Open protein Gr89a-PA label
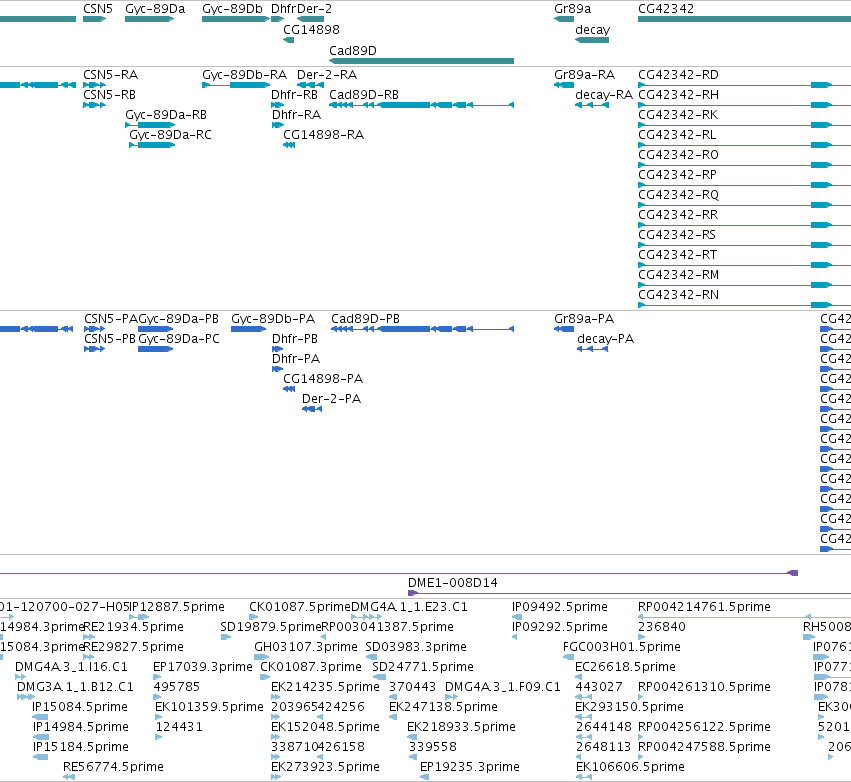This screenshot has height=782, width=851. (x=584, y=319)
